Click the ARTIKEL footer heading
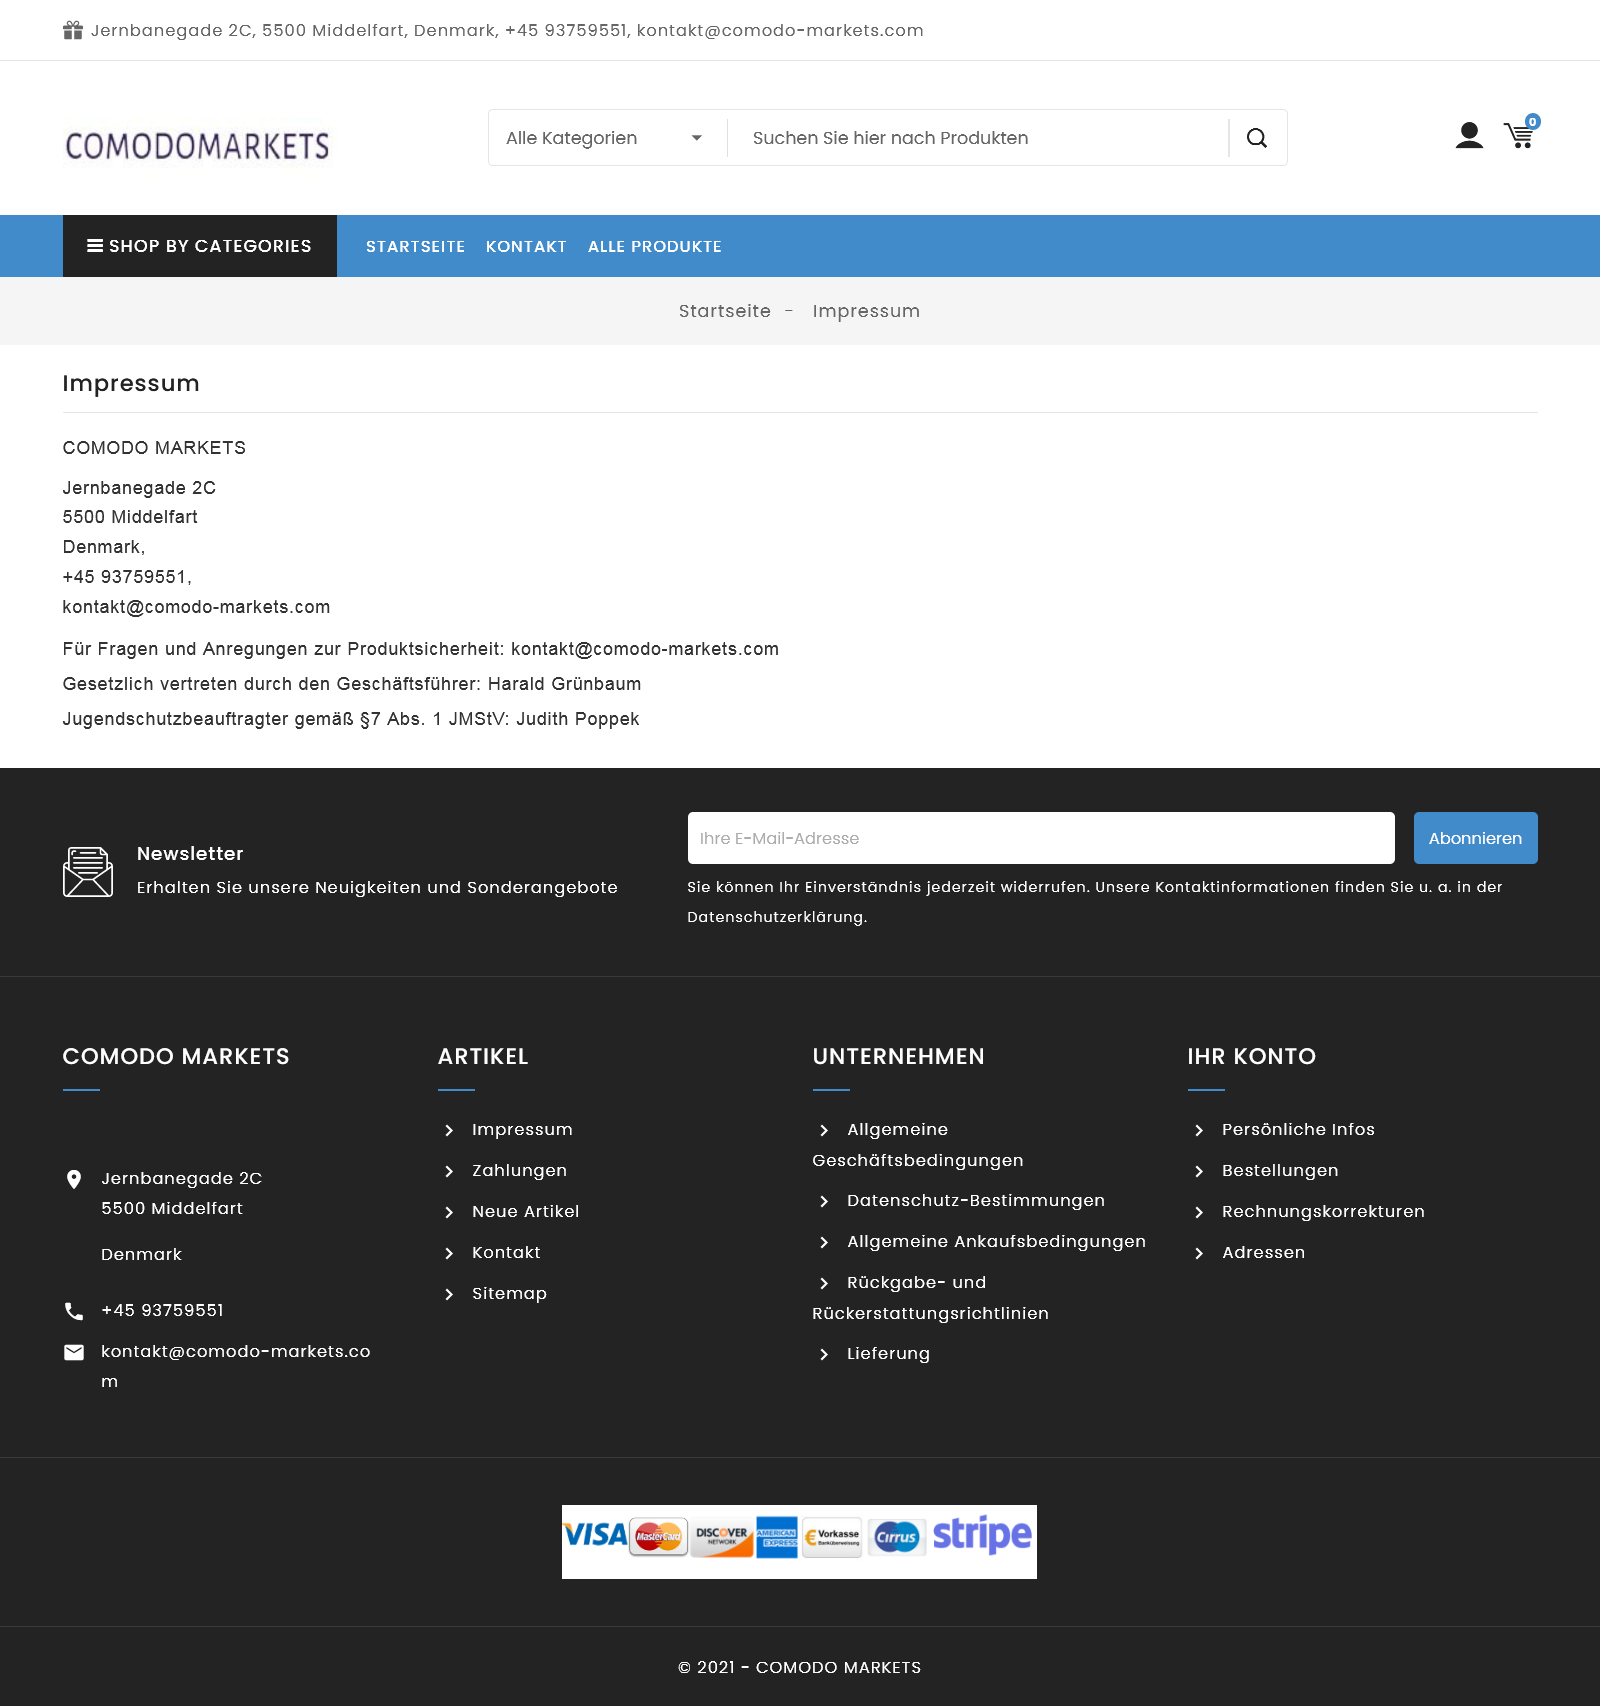Viewport: 1600px width, 1706px height. click(x=483, y=1057)
